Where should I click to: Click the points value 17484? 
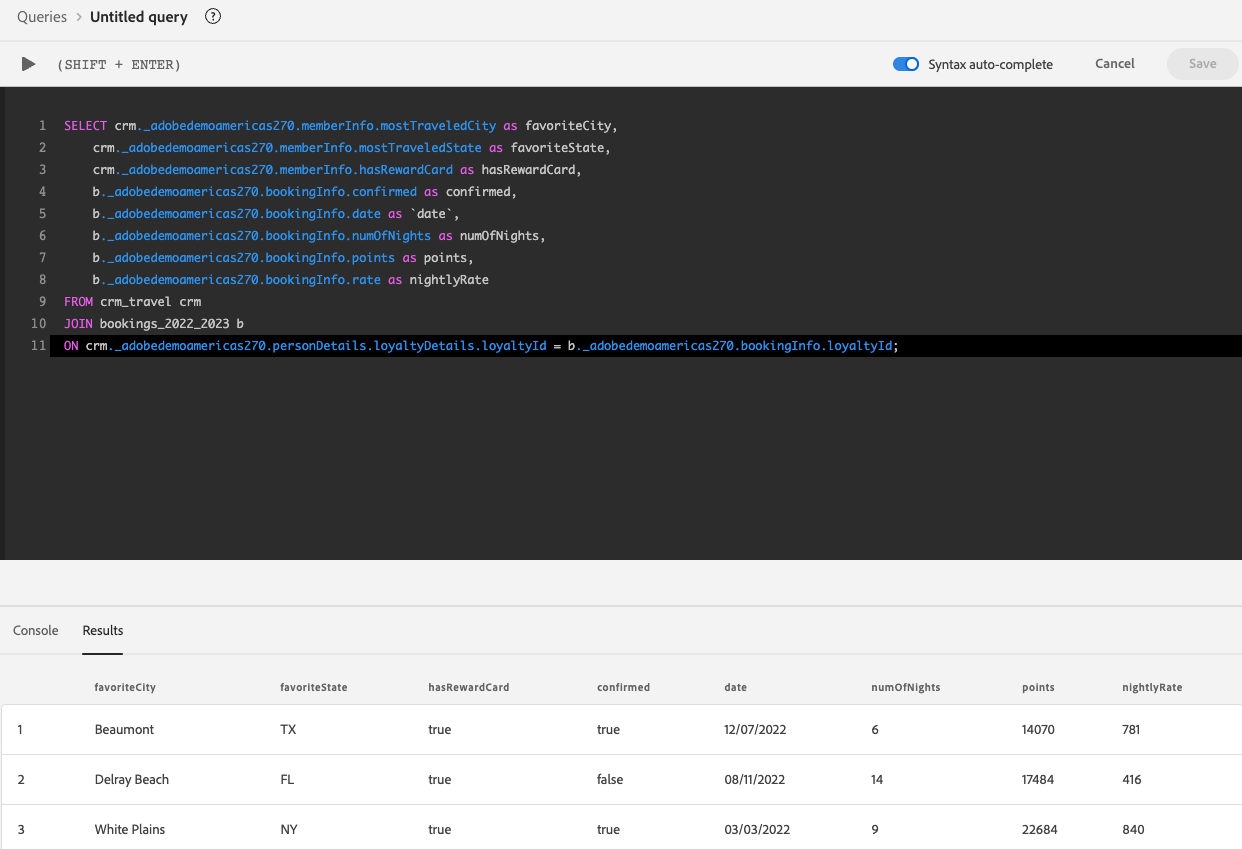(1038, 780)
